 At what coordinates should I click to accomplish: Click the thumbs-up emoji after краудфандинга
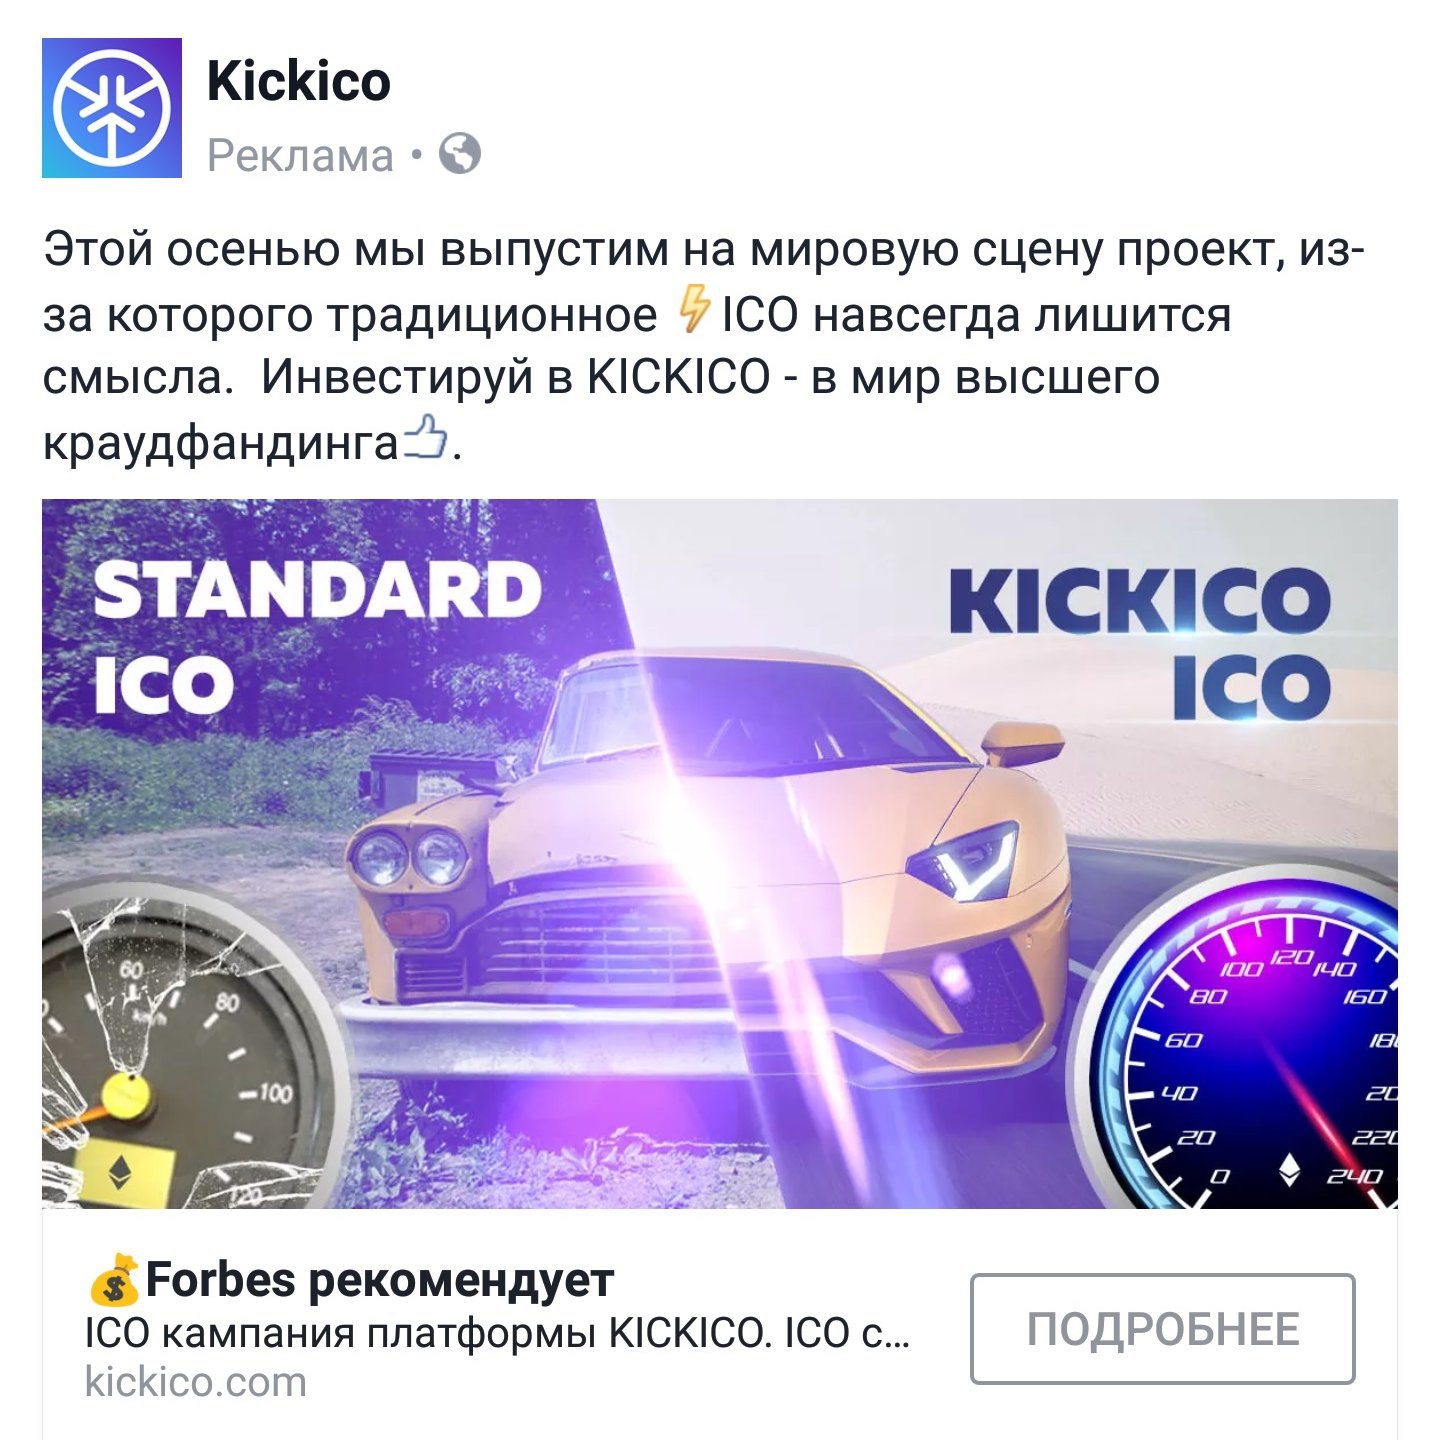coord(424,438)
